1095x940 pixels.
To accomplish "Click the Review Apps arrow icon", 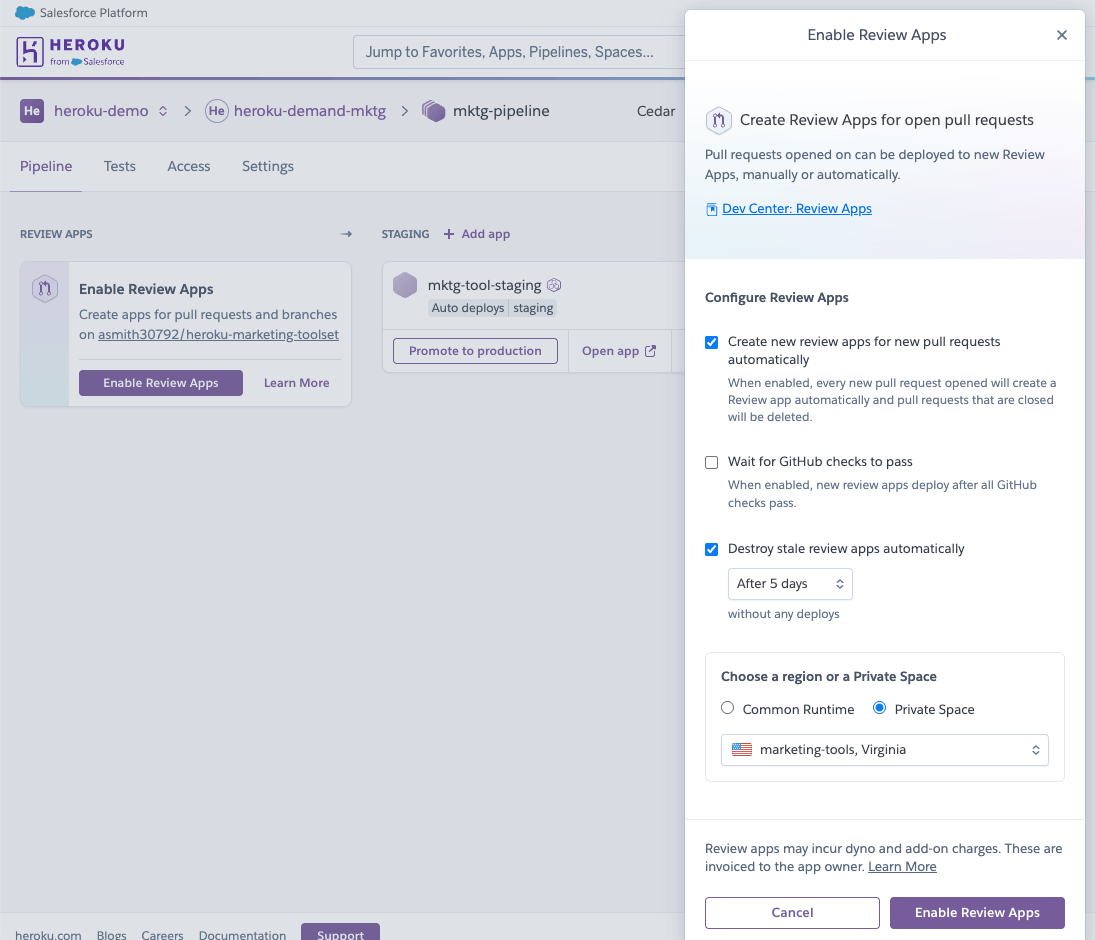I will (x=346, y=234).
